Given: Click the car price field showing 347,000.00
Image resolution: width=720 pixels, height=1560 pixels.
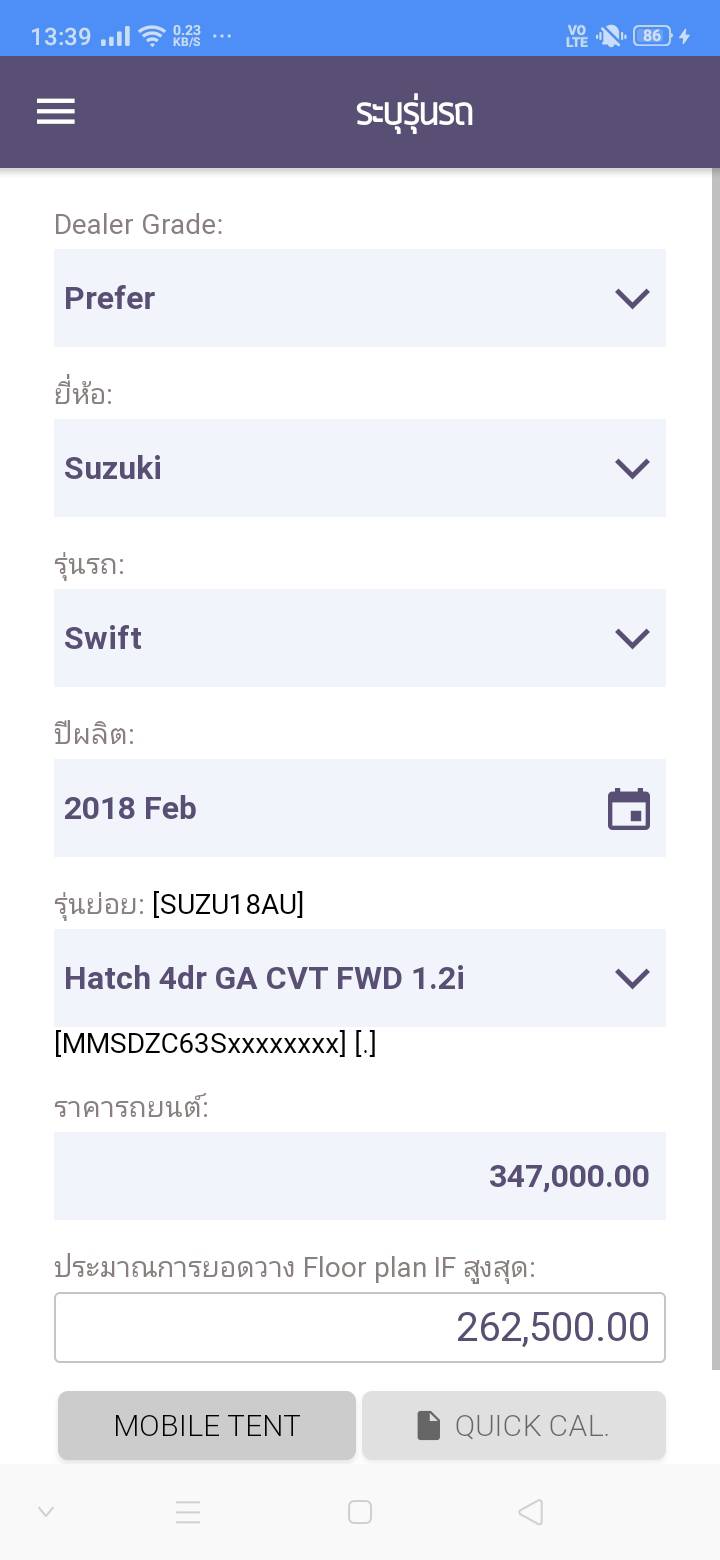Looking at the screenshot, I should coord(360,1176).
